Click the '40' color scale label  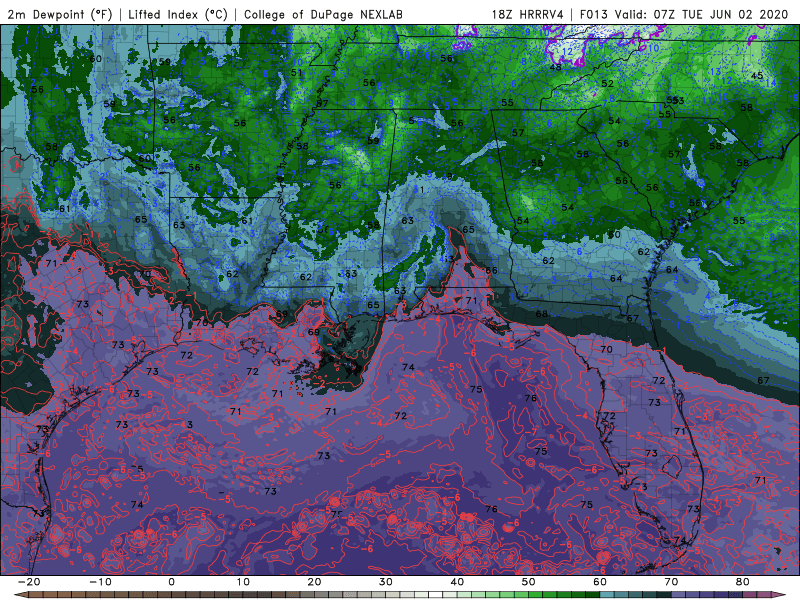457,582
